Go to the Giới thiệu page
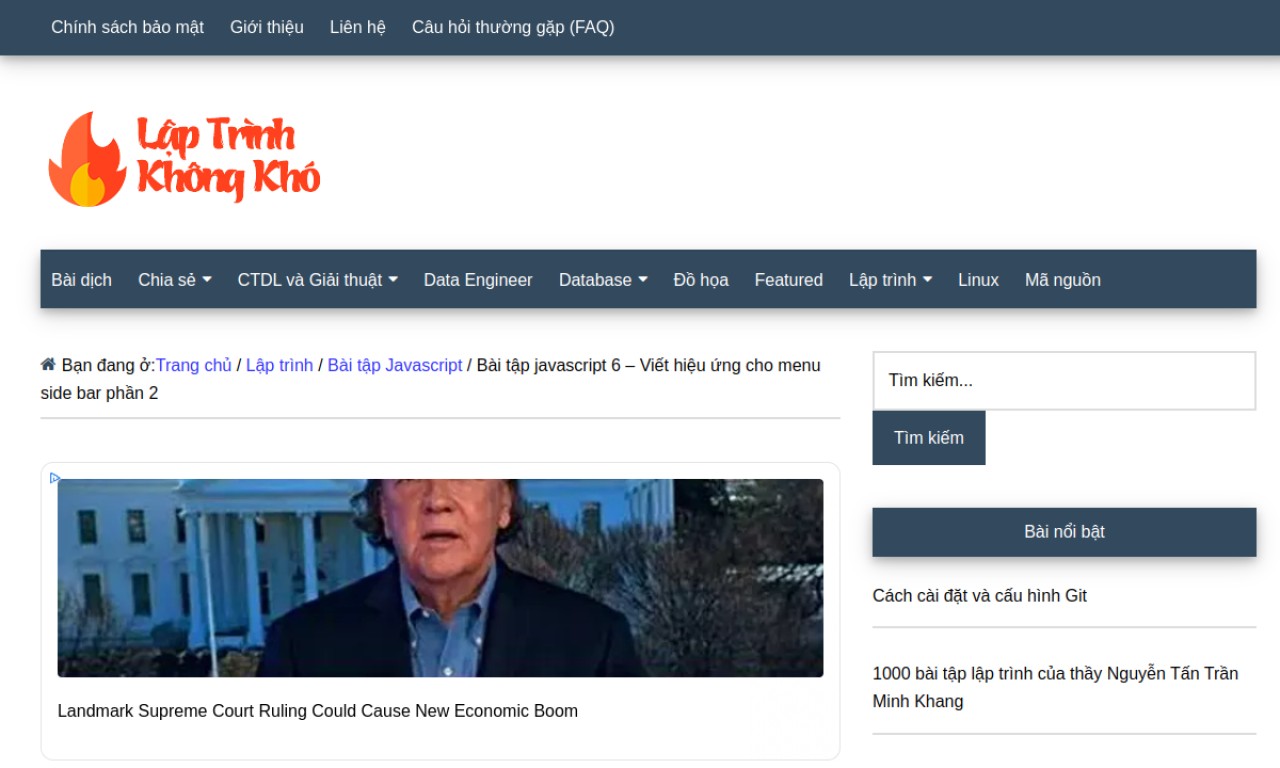 click(267, 27)
